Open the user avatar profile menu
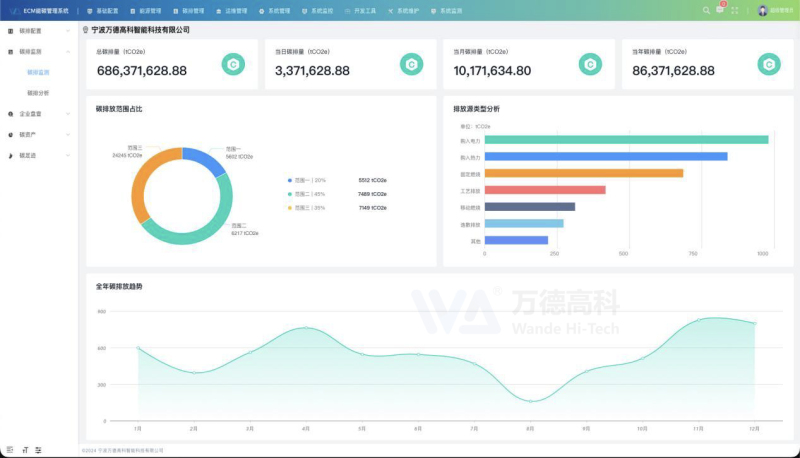The image size is (800, 458). tap(762, 11)
